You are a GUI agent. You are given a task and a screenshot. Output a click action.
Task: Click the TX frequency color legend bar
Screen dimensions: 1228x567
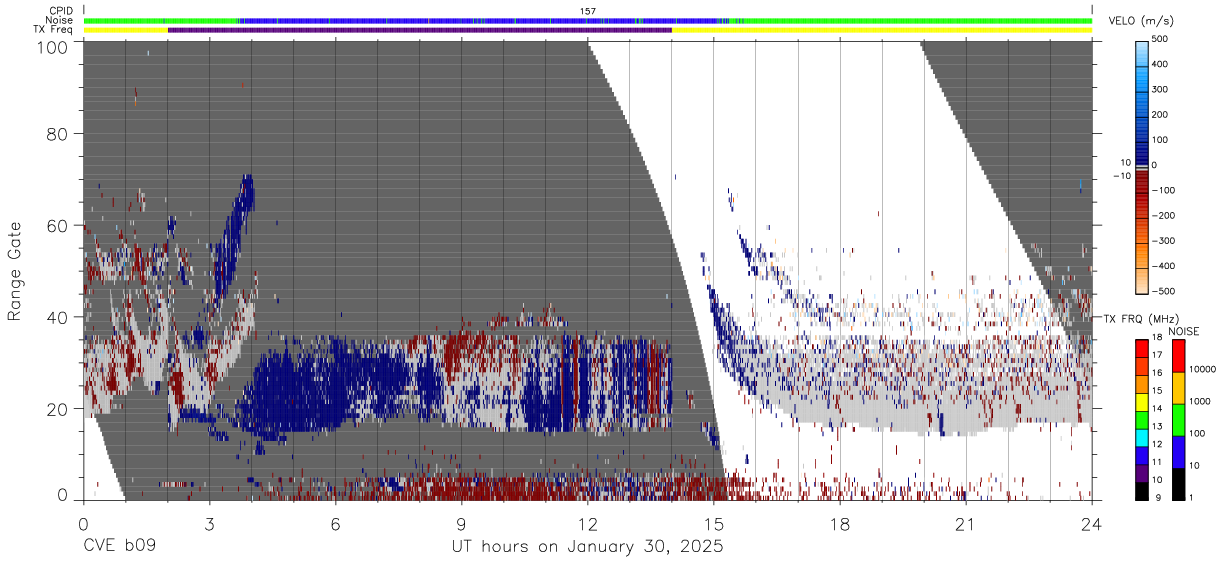pyautogui.click(x=1142, y=420)
